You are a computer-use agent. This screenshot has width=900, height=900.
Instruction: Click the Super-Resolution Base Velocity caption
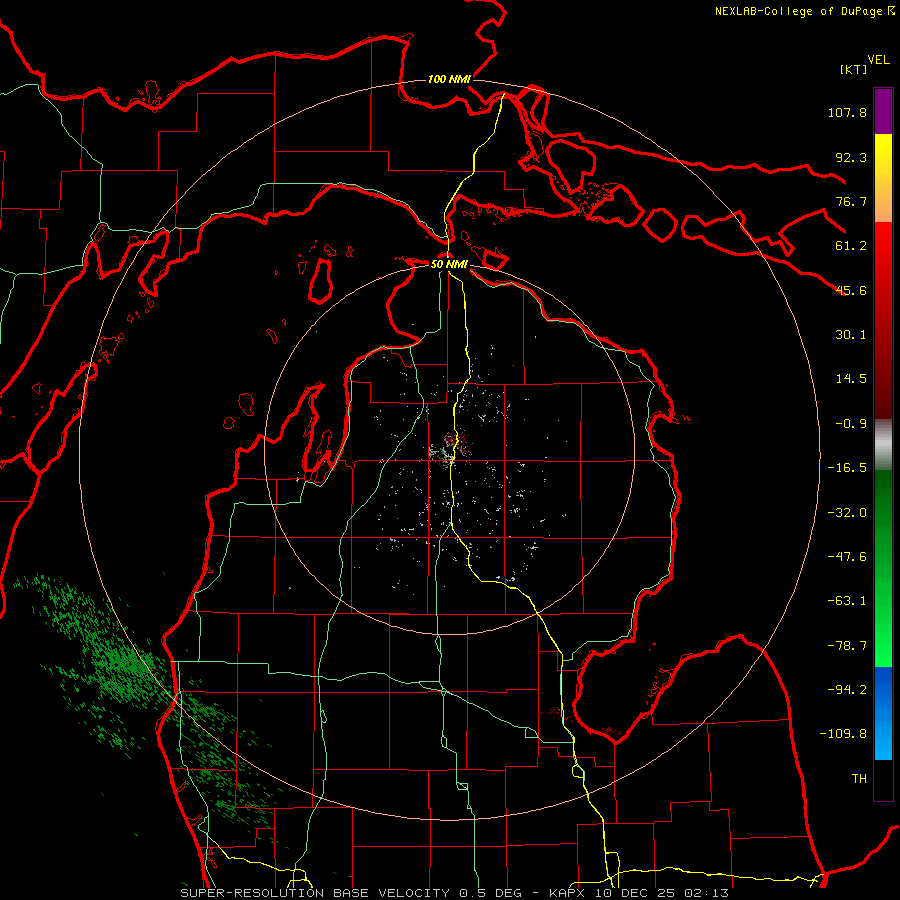[x=455, y=893]
